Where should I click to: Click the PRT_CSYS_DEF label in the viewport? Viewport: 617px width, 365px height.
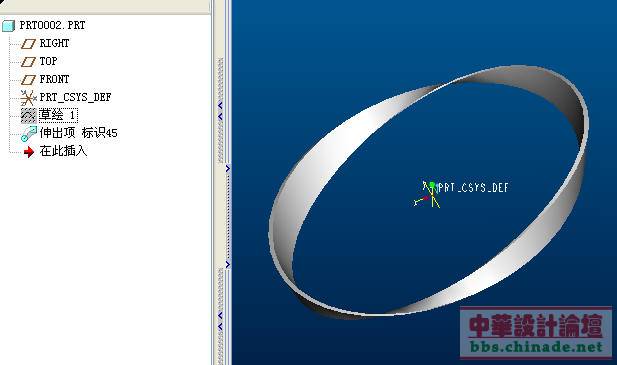[473, 188]
